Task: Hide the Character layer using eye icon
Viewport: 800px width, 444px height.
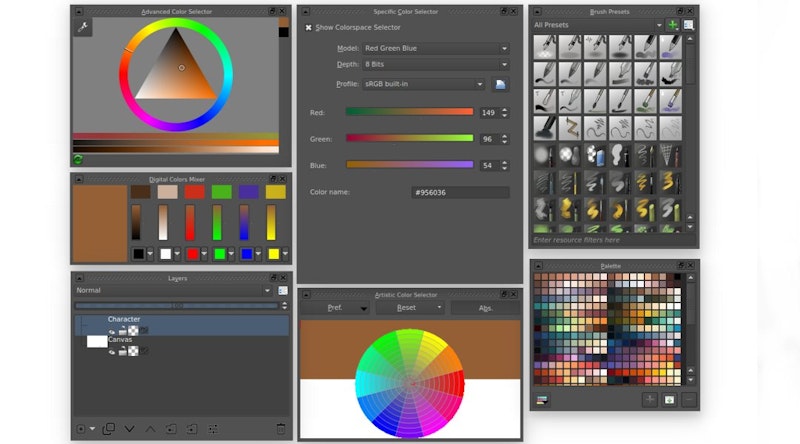Action: [x=112, y=330]
